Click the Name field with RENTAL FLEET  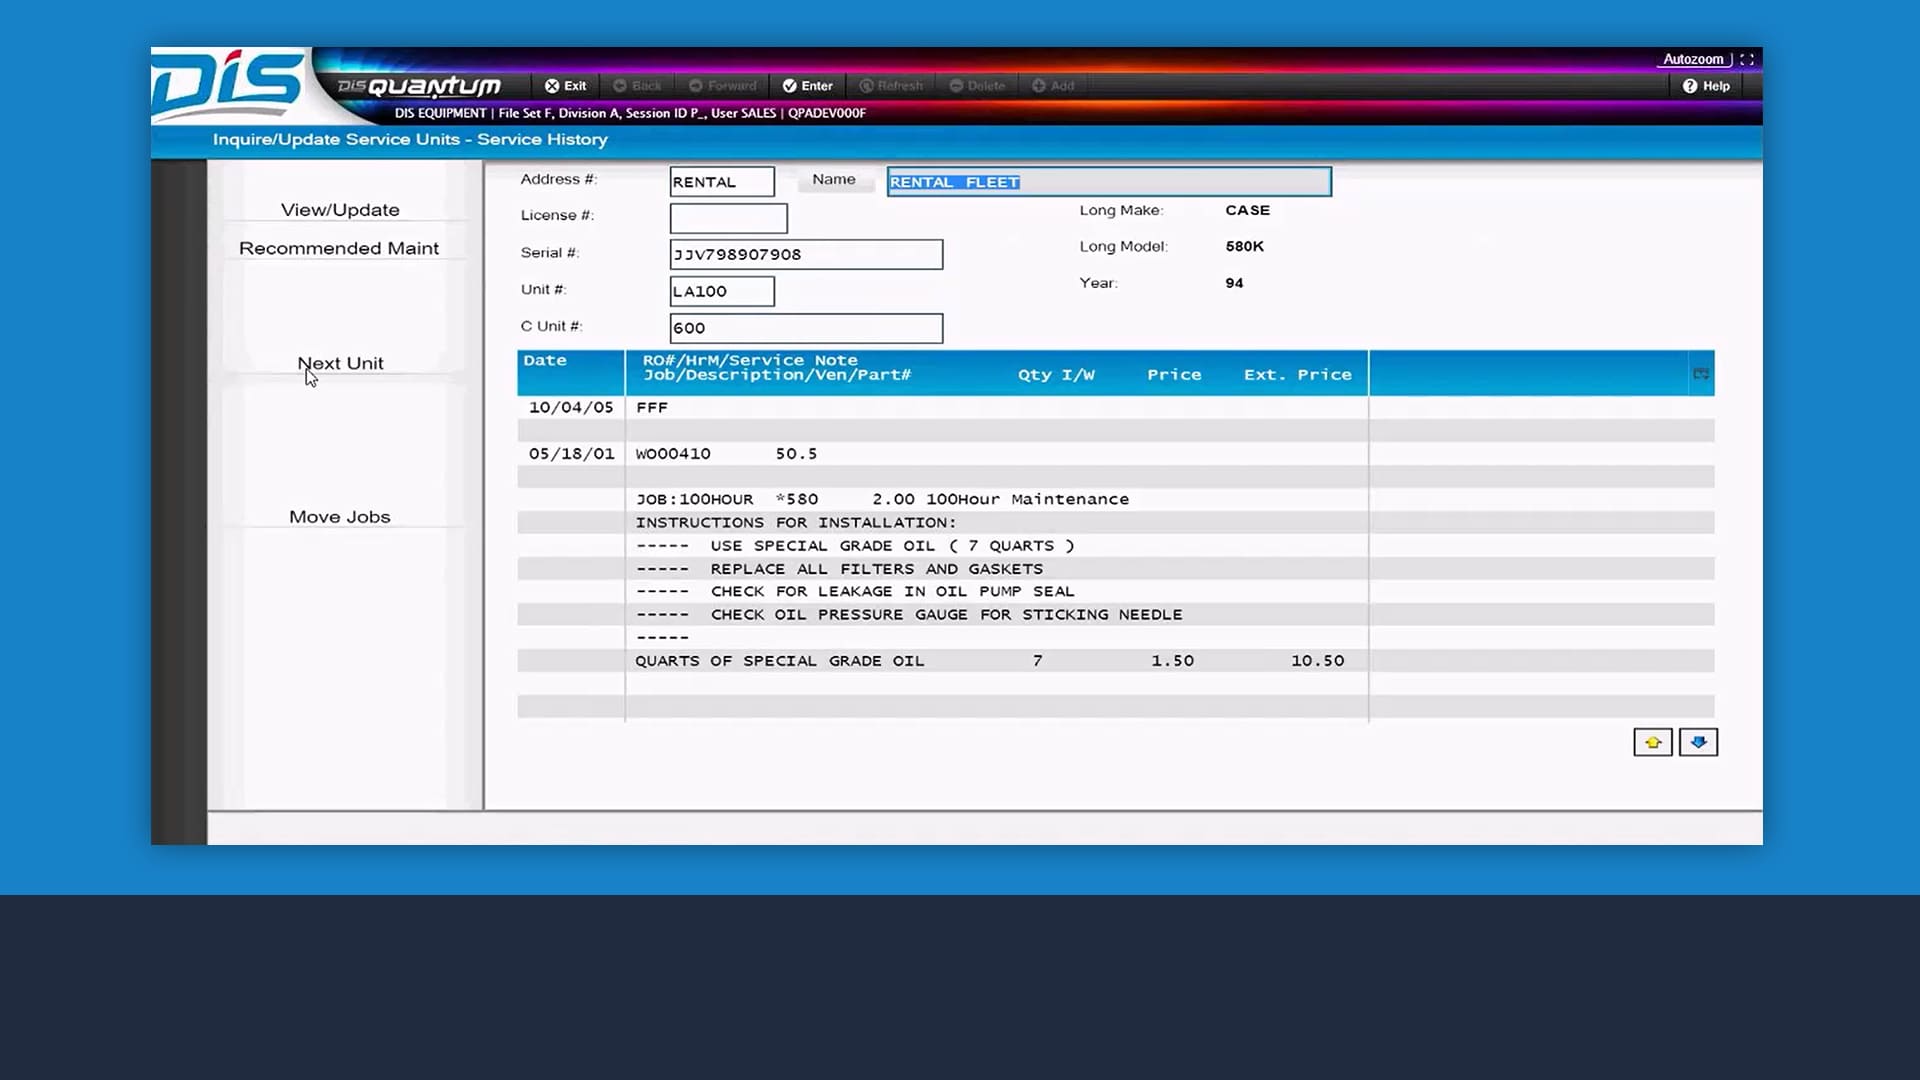(x=1109, y=182)
